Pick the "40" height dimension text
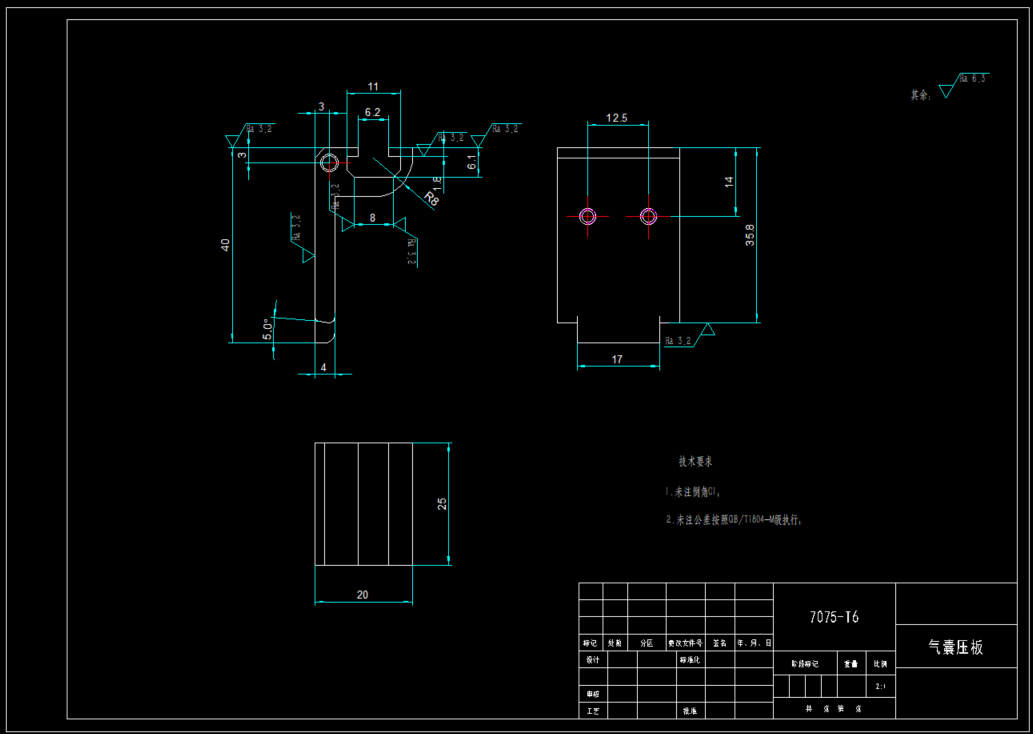 click(225, 245)
